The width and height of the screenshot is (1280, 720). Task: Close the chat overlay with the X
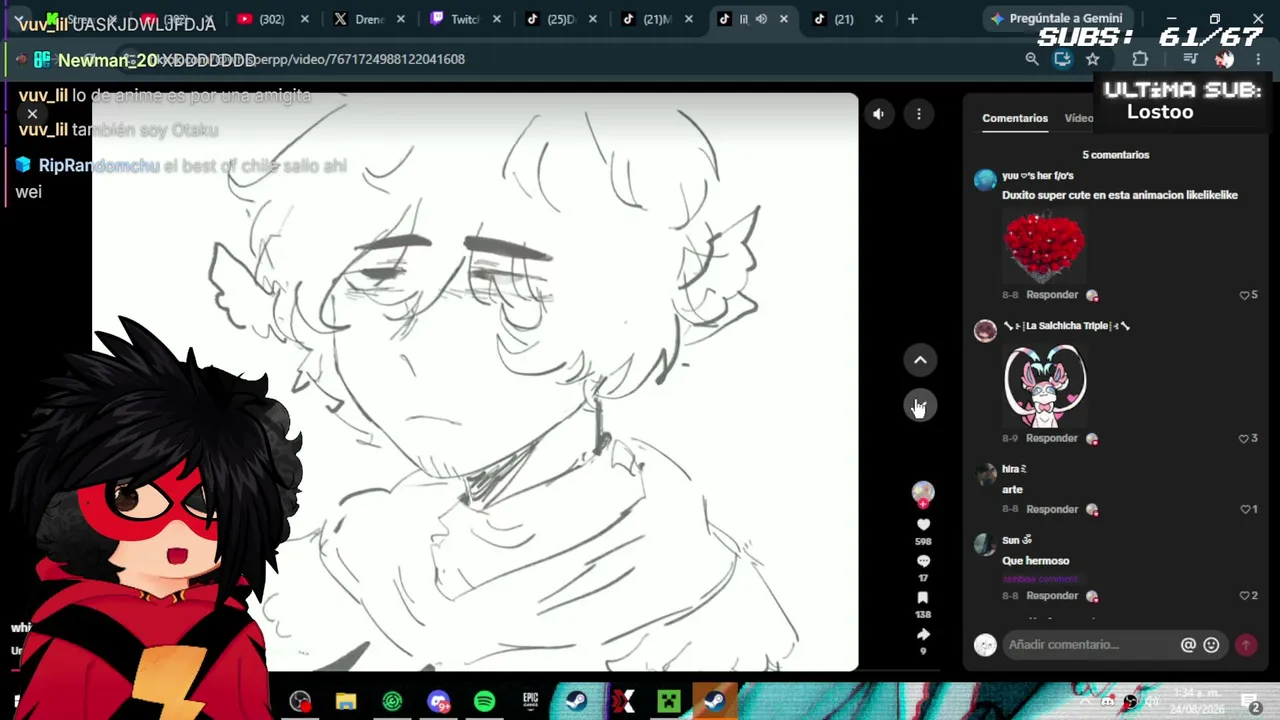pyautogui.click(x=32, y=114)
